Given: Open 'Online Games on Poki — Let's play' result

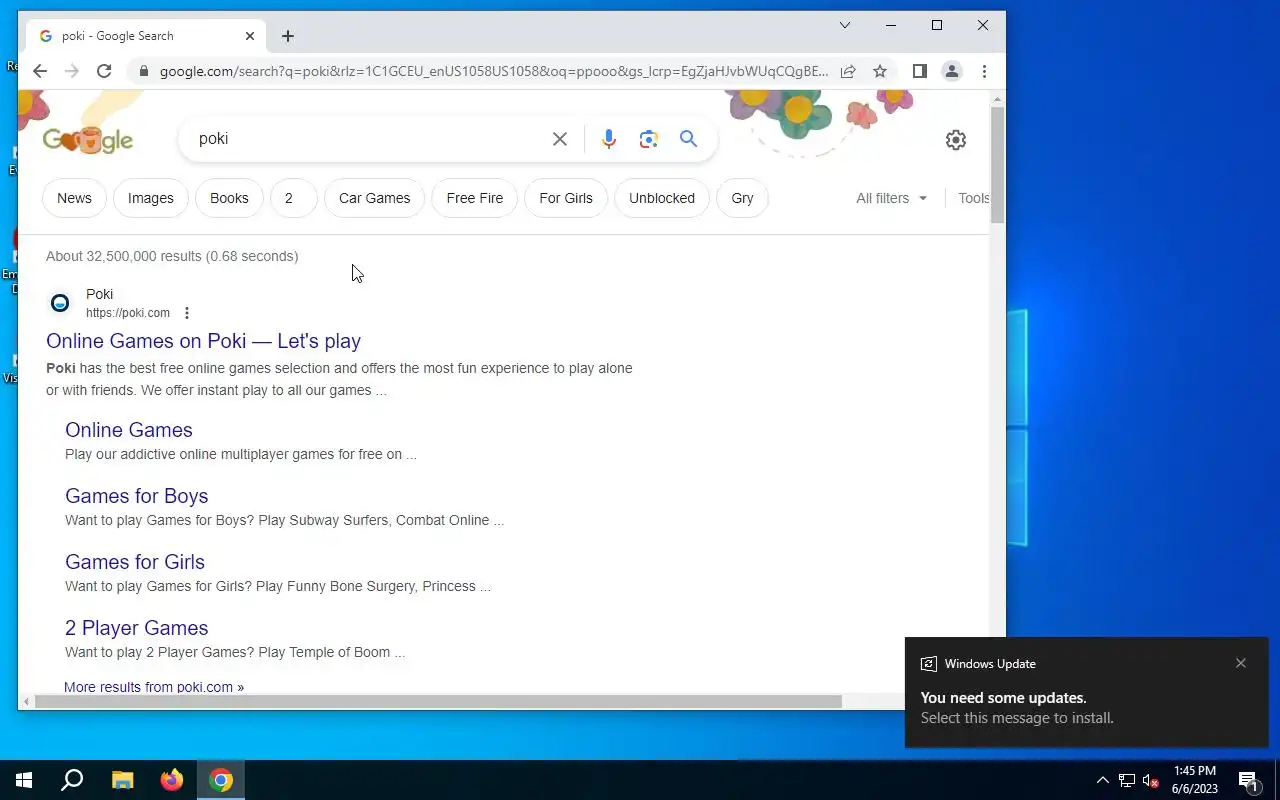Looking at the screenshot, I should 203,341.
